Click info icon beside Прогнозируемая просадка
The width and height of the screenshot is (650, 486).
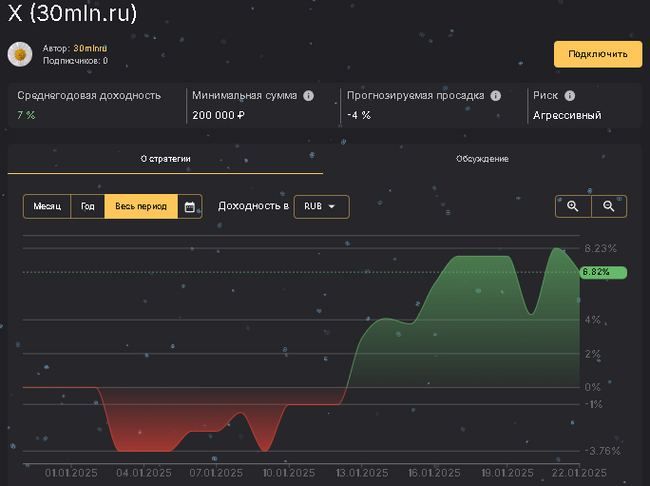(x=493, y=96)
